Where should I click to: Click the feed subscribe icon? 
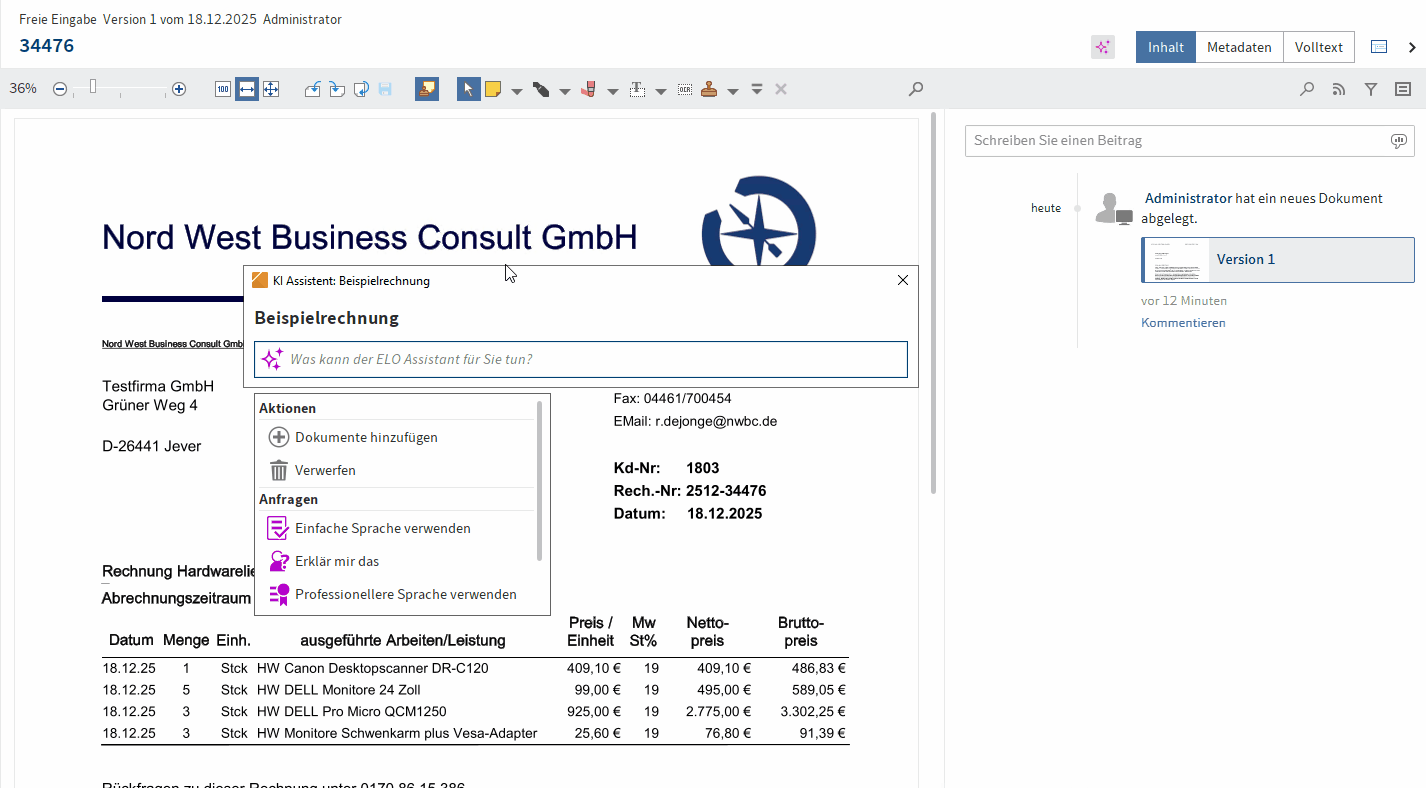pyautogui.click(x=1339, y=89)
